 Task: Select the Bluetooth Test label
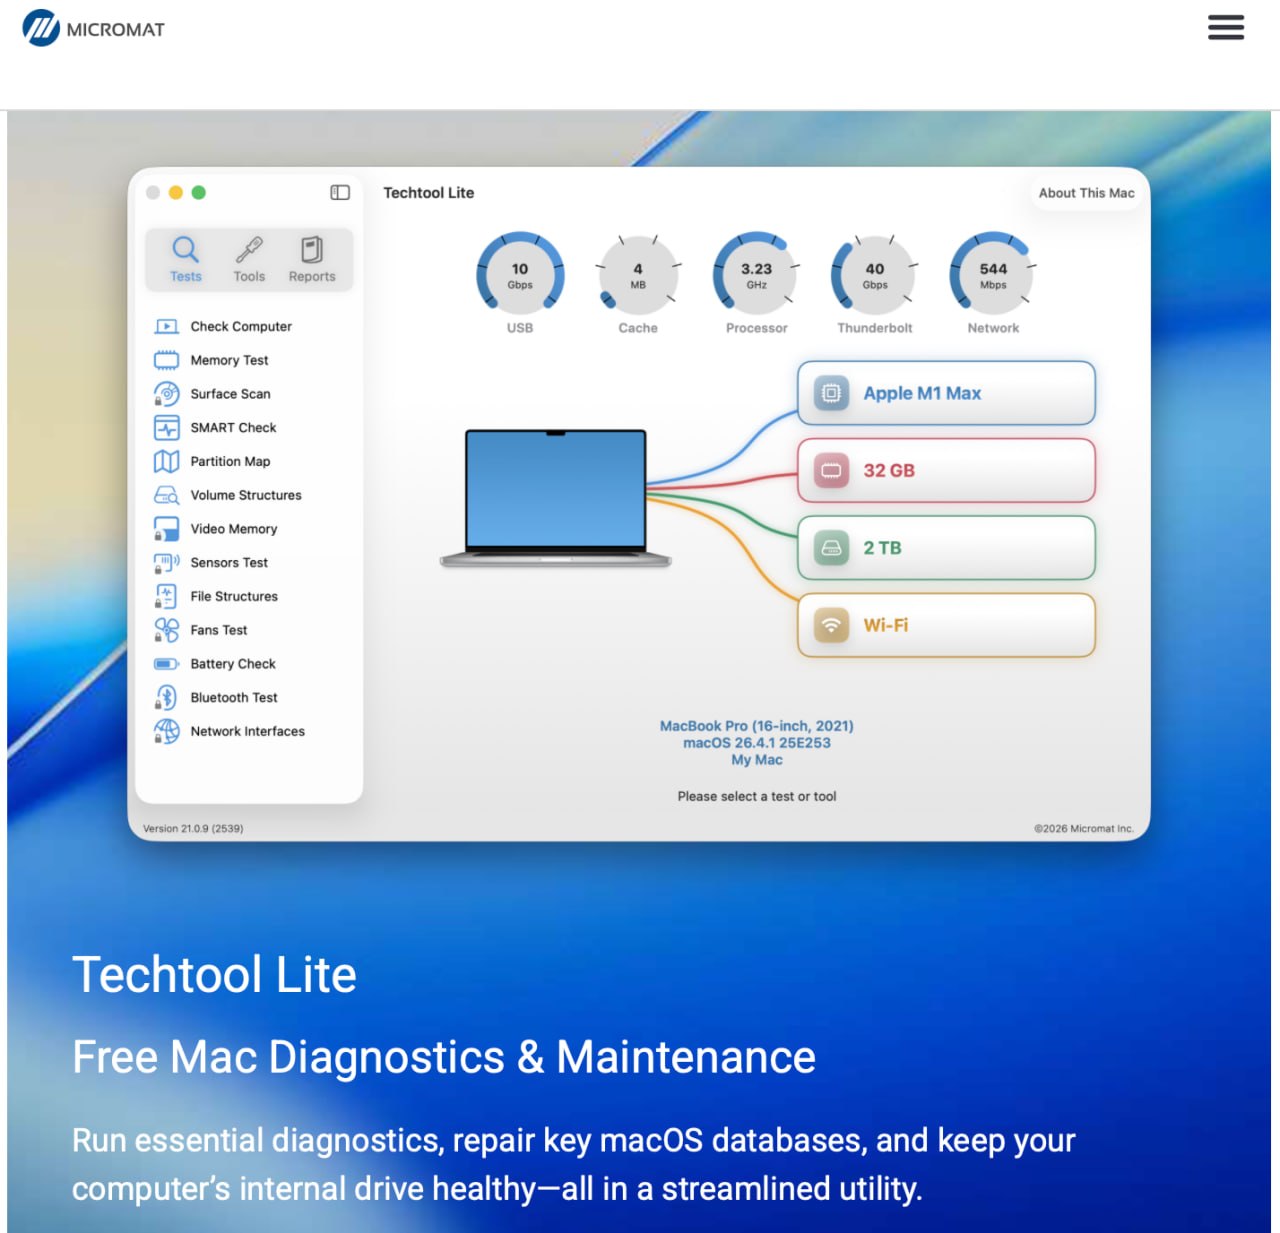pos(234,698)
